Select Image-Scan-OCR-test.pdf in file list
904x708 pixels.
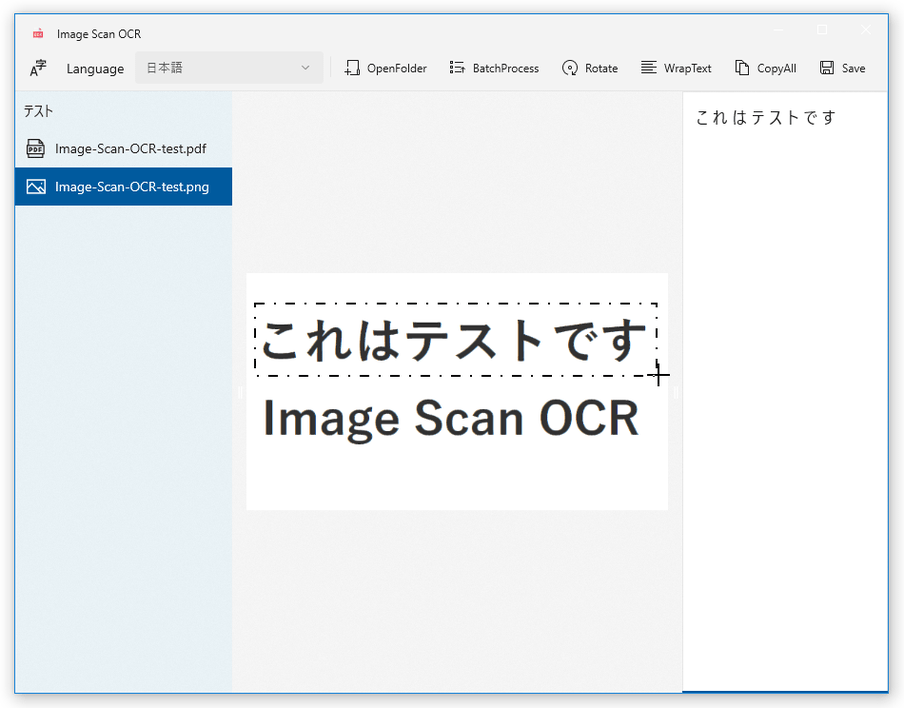[x=123, y=149]
